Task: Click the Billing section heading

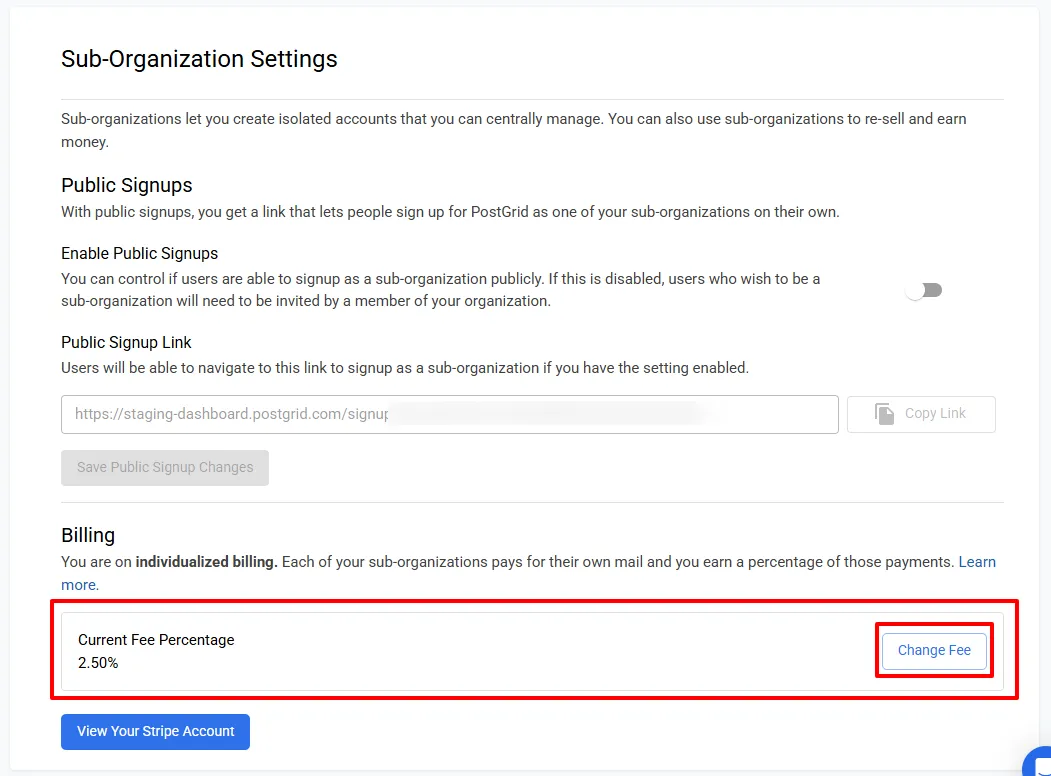Action: coord(88,535)
